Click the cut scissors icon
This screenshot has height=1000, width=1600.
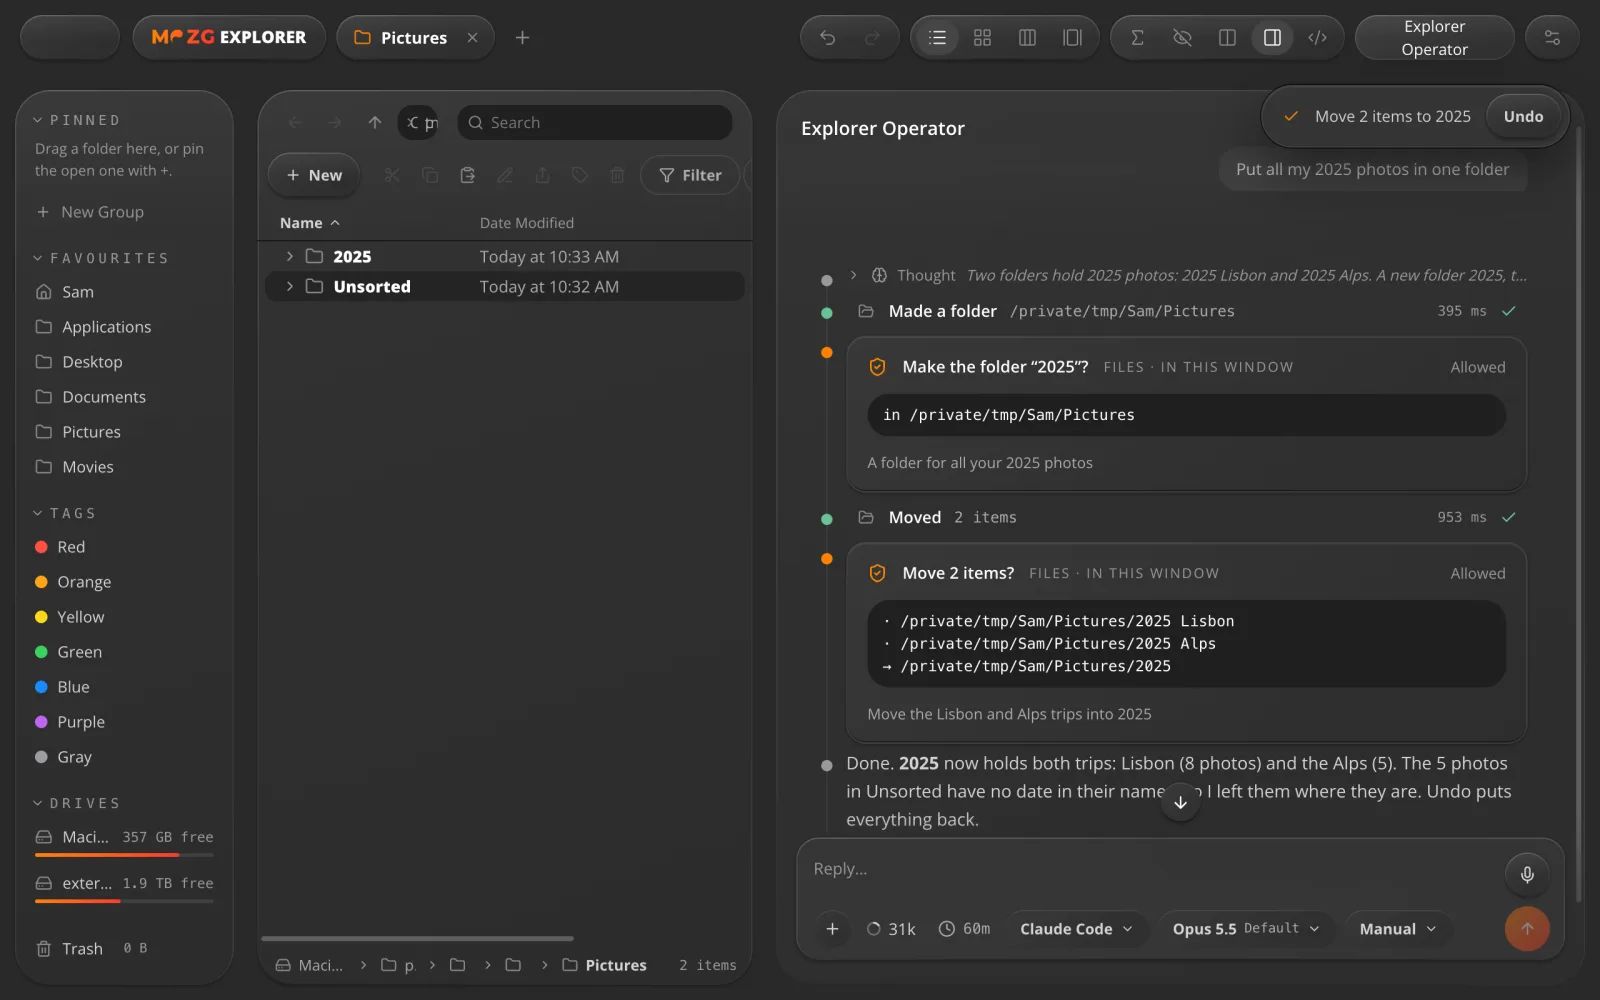click(x=392, y=175)
